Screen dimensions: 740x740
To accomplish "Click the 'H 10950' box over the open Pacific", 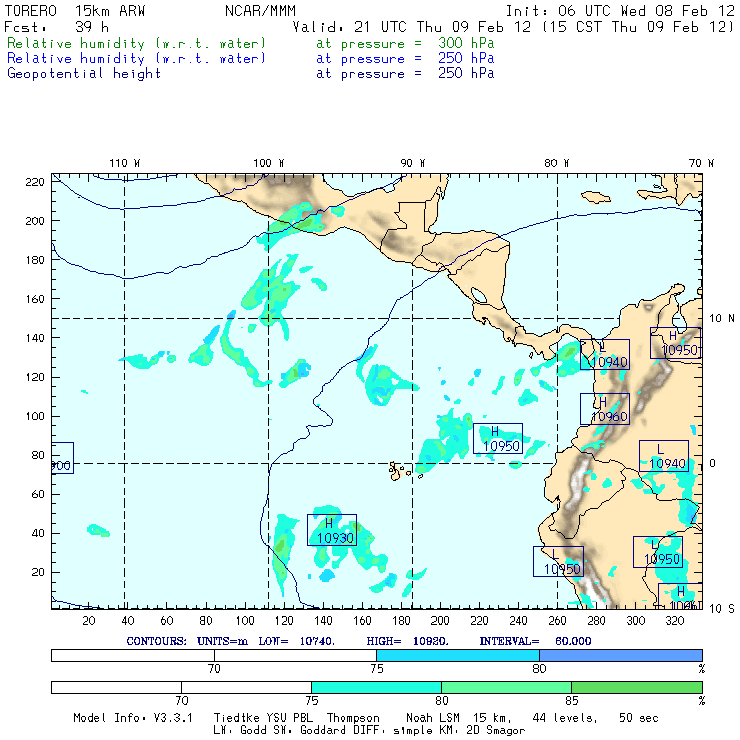I will coord(498,438).
